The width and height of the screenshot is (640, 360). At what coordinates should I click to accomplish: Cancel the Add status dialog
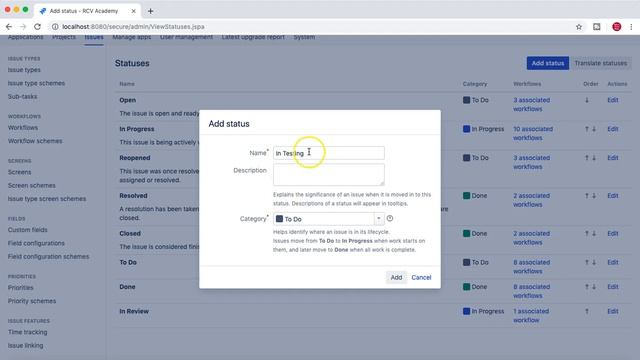[x=421, y=278]
